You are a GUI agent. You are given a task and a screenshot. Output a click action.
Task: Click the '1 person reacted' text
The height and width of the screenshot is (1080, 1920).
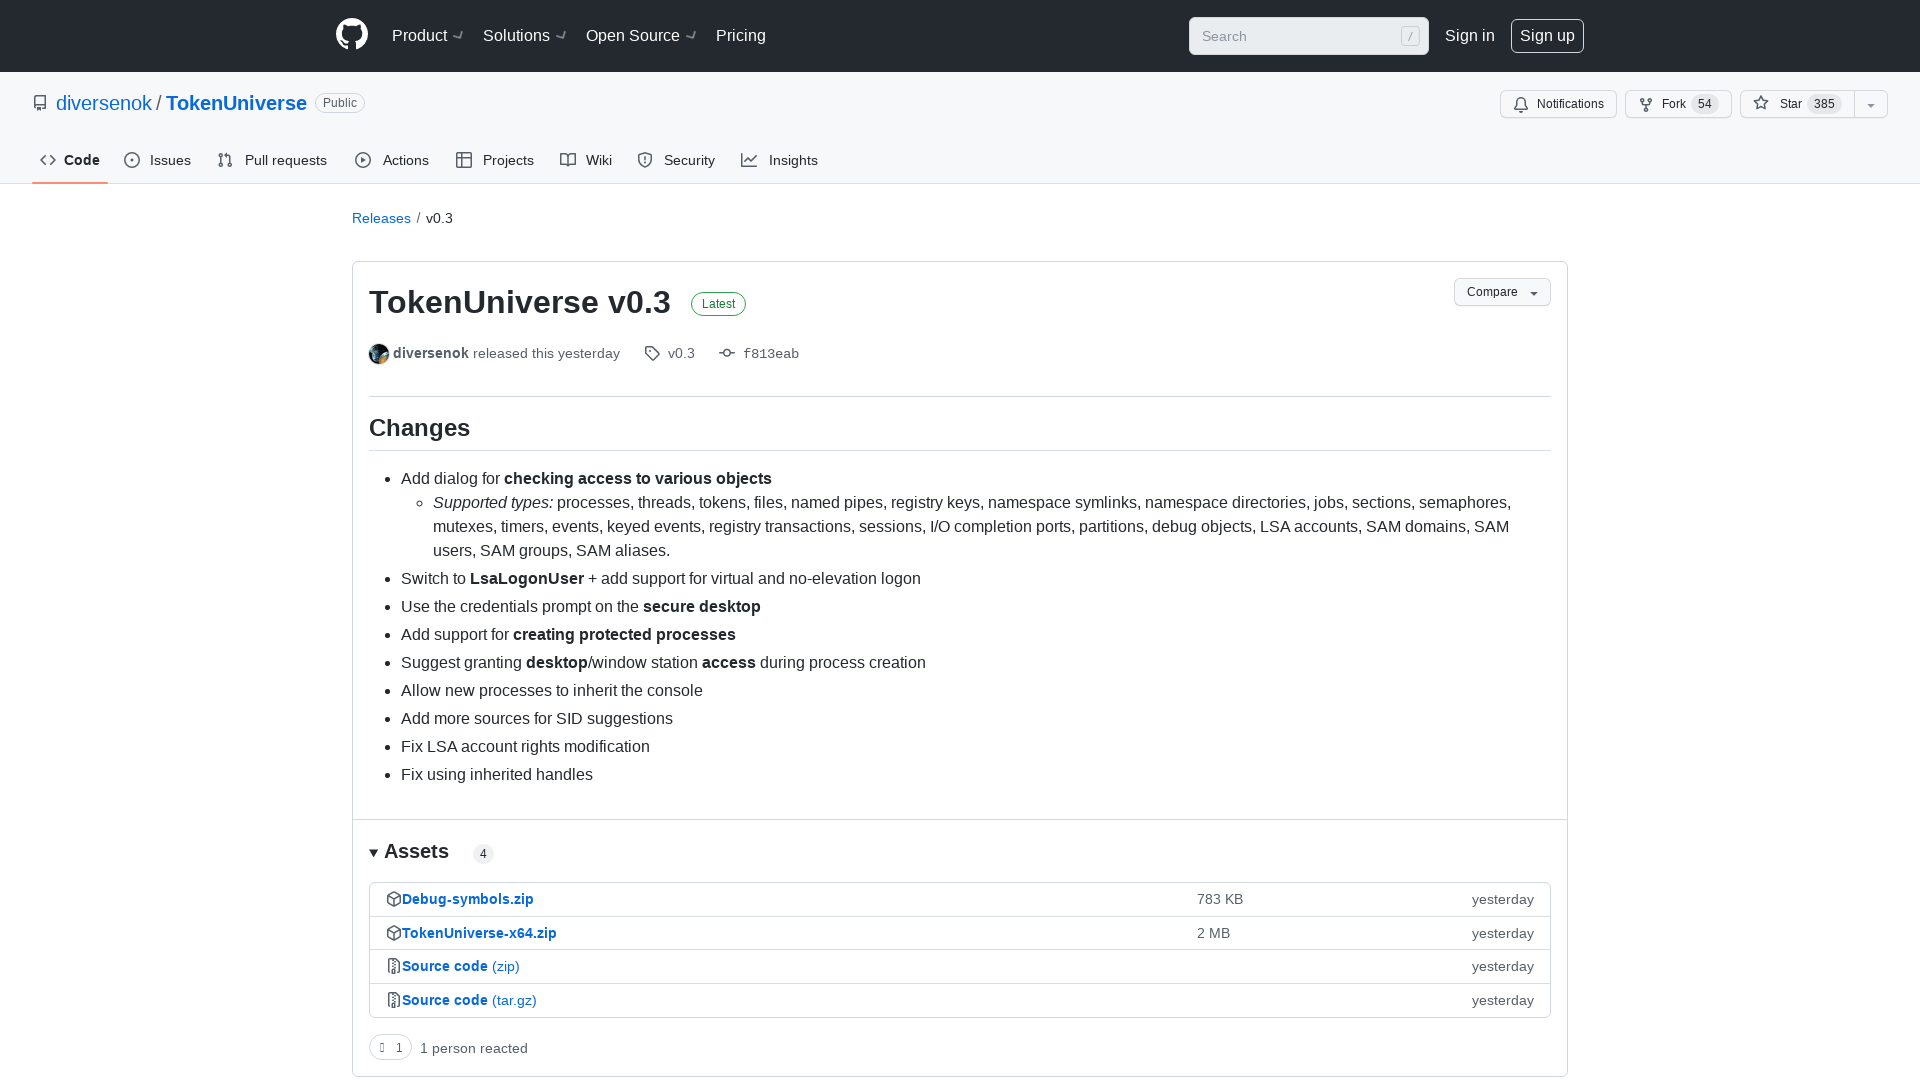474,1048
